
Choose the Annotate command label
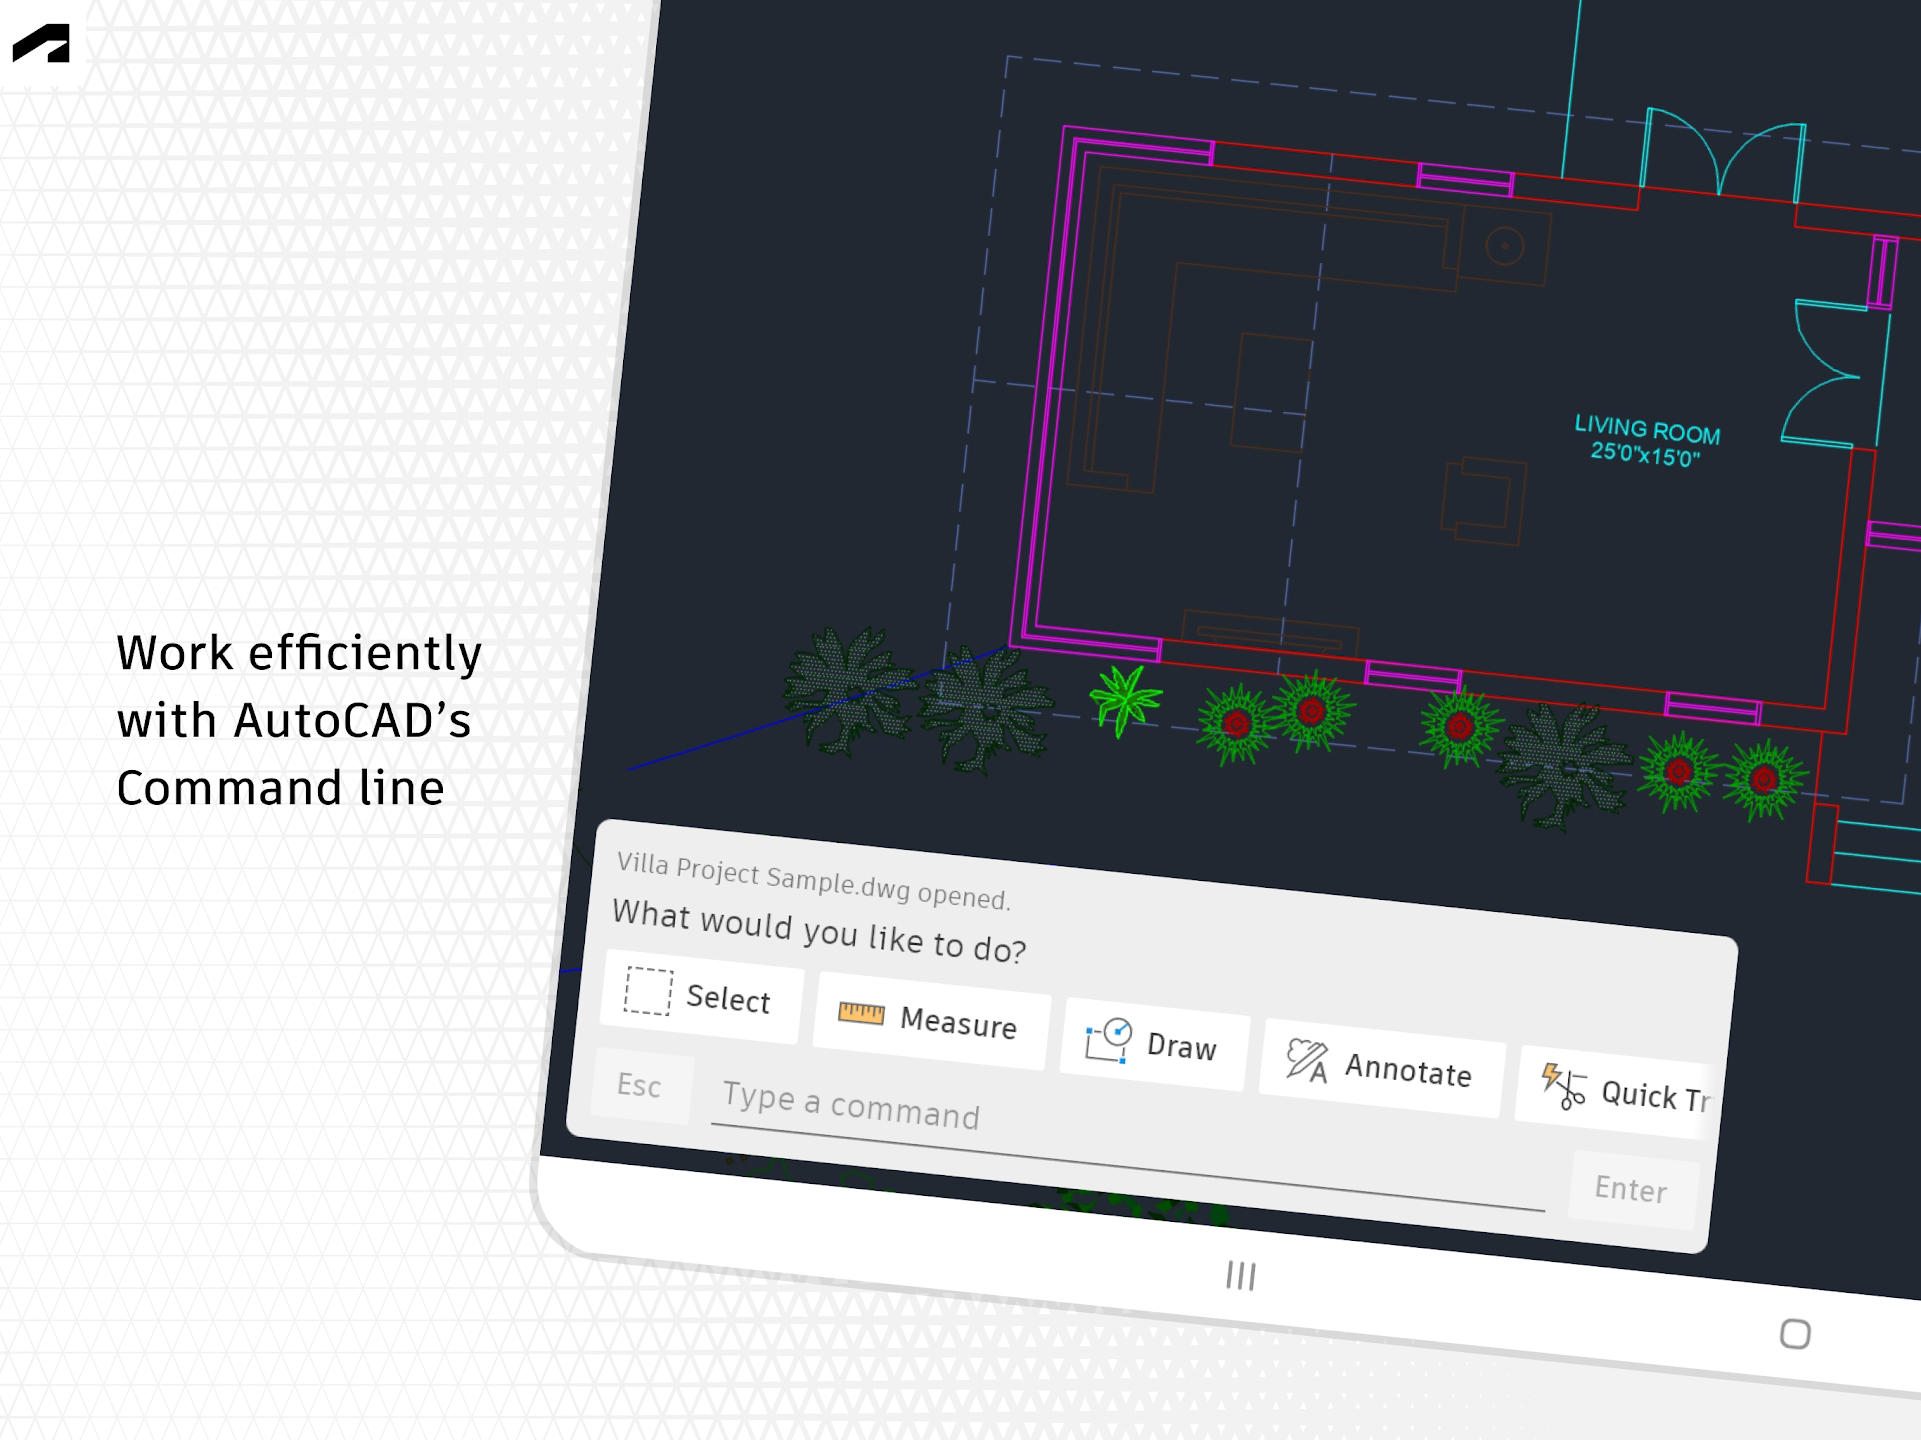1408,1071
